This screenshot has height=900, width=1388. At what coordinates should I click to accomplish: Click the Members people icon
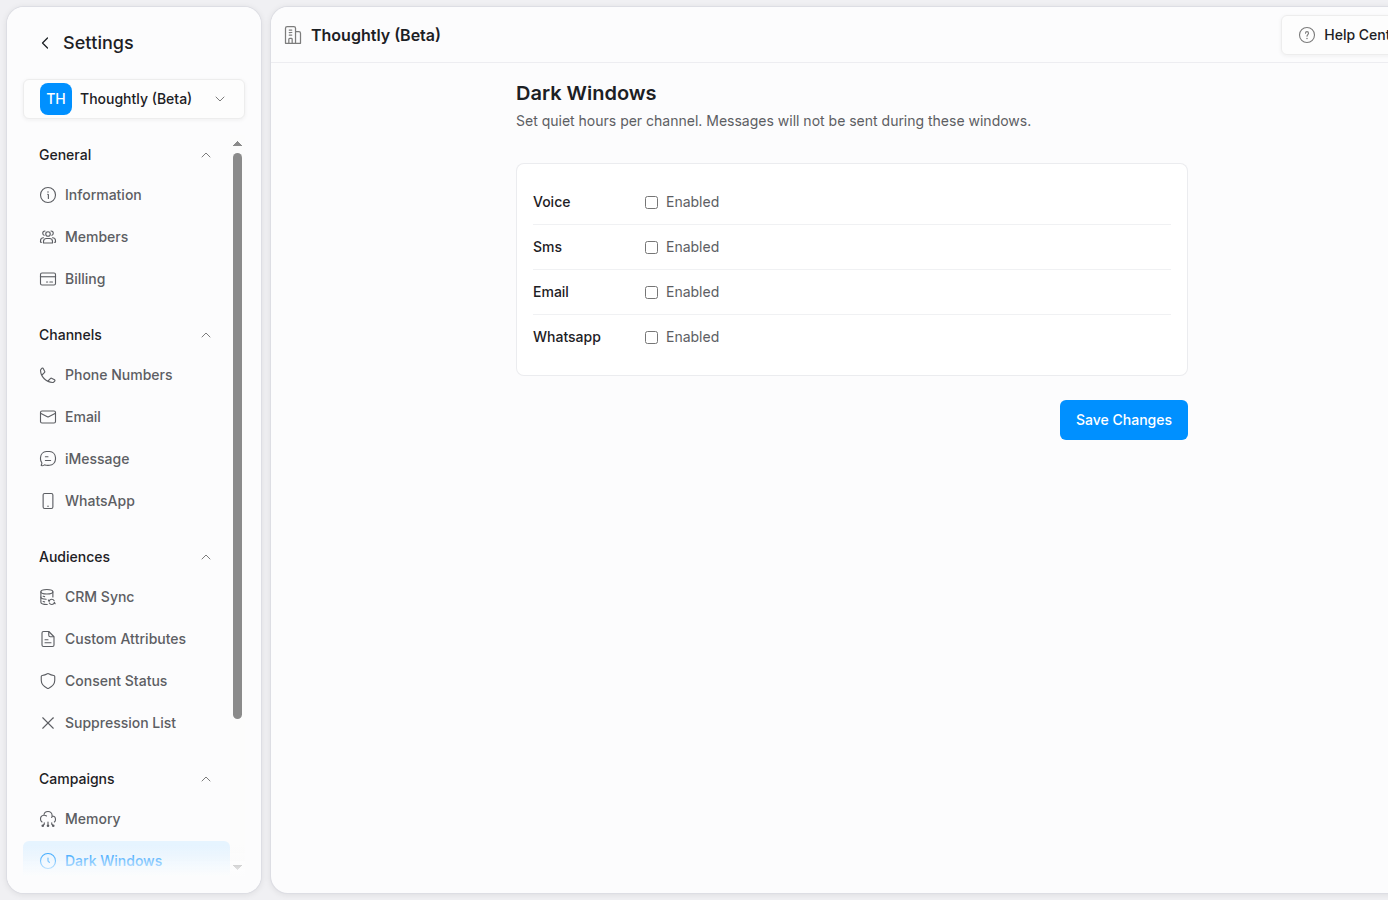[48, 237]
